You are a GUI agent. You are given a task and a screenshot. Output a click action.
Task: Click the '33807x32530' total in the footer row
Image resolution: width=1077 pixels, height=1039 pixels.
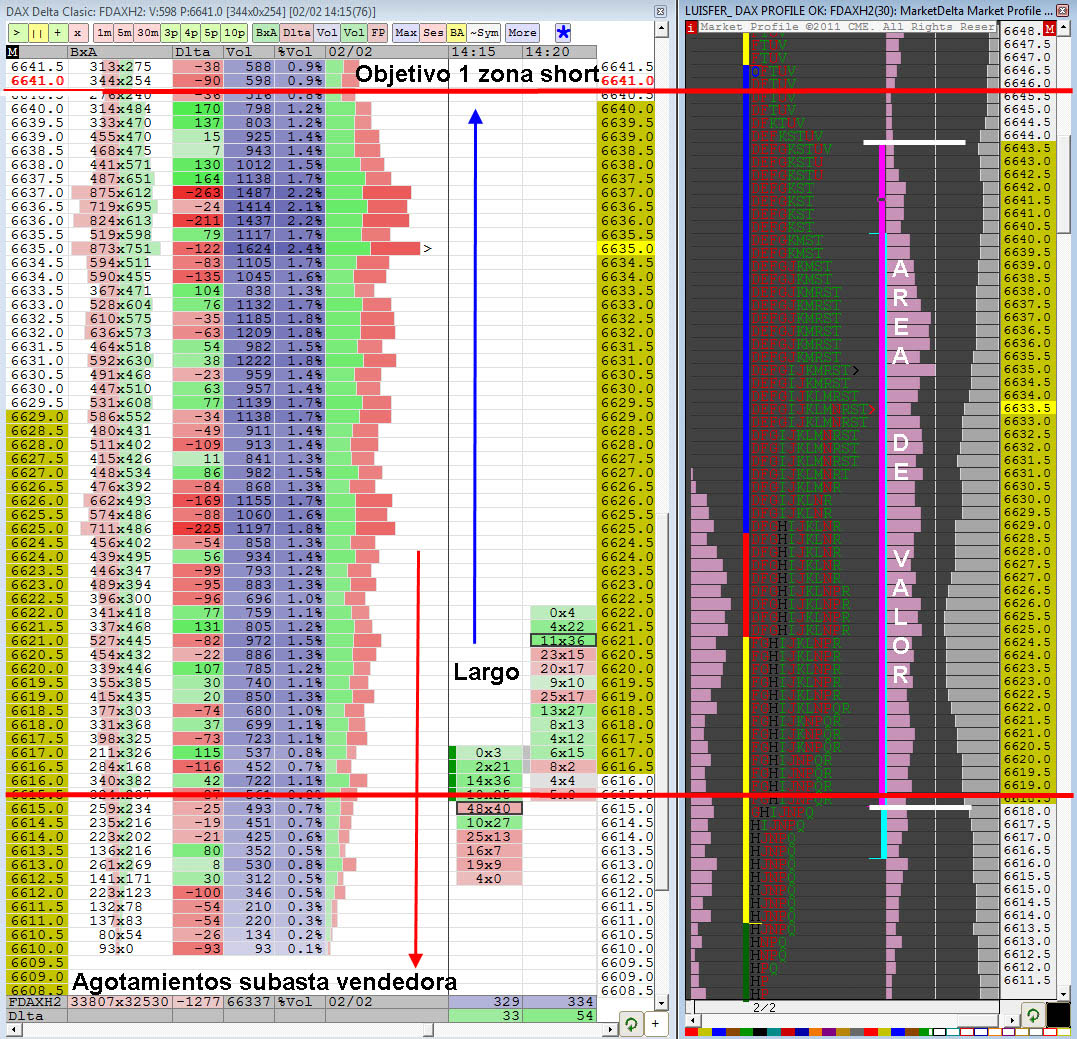(x=120, y=1002)
